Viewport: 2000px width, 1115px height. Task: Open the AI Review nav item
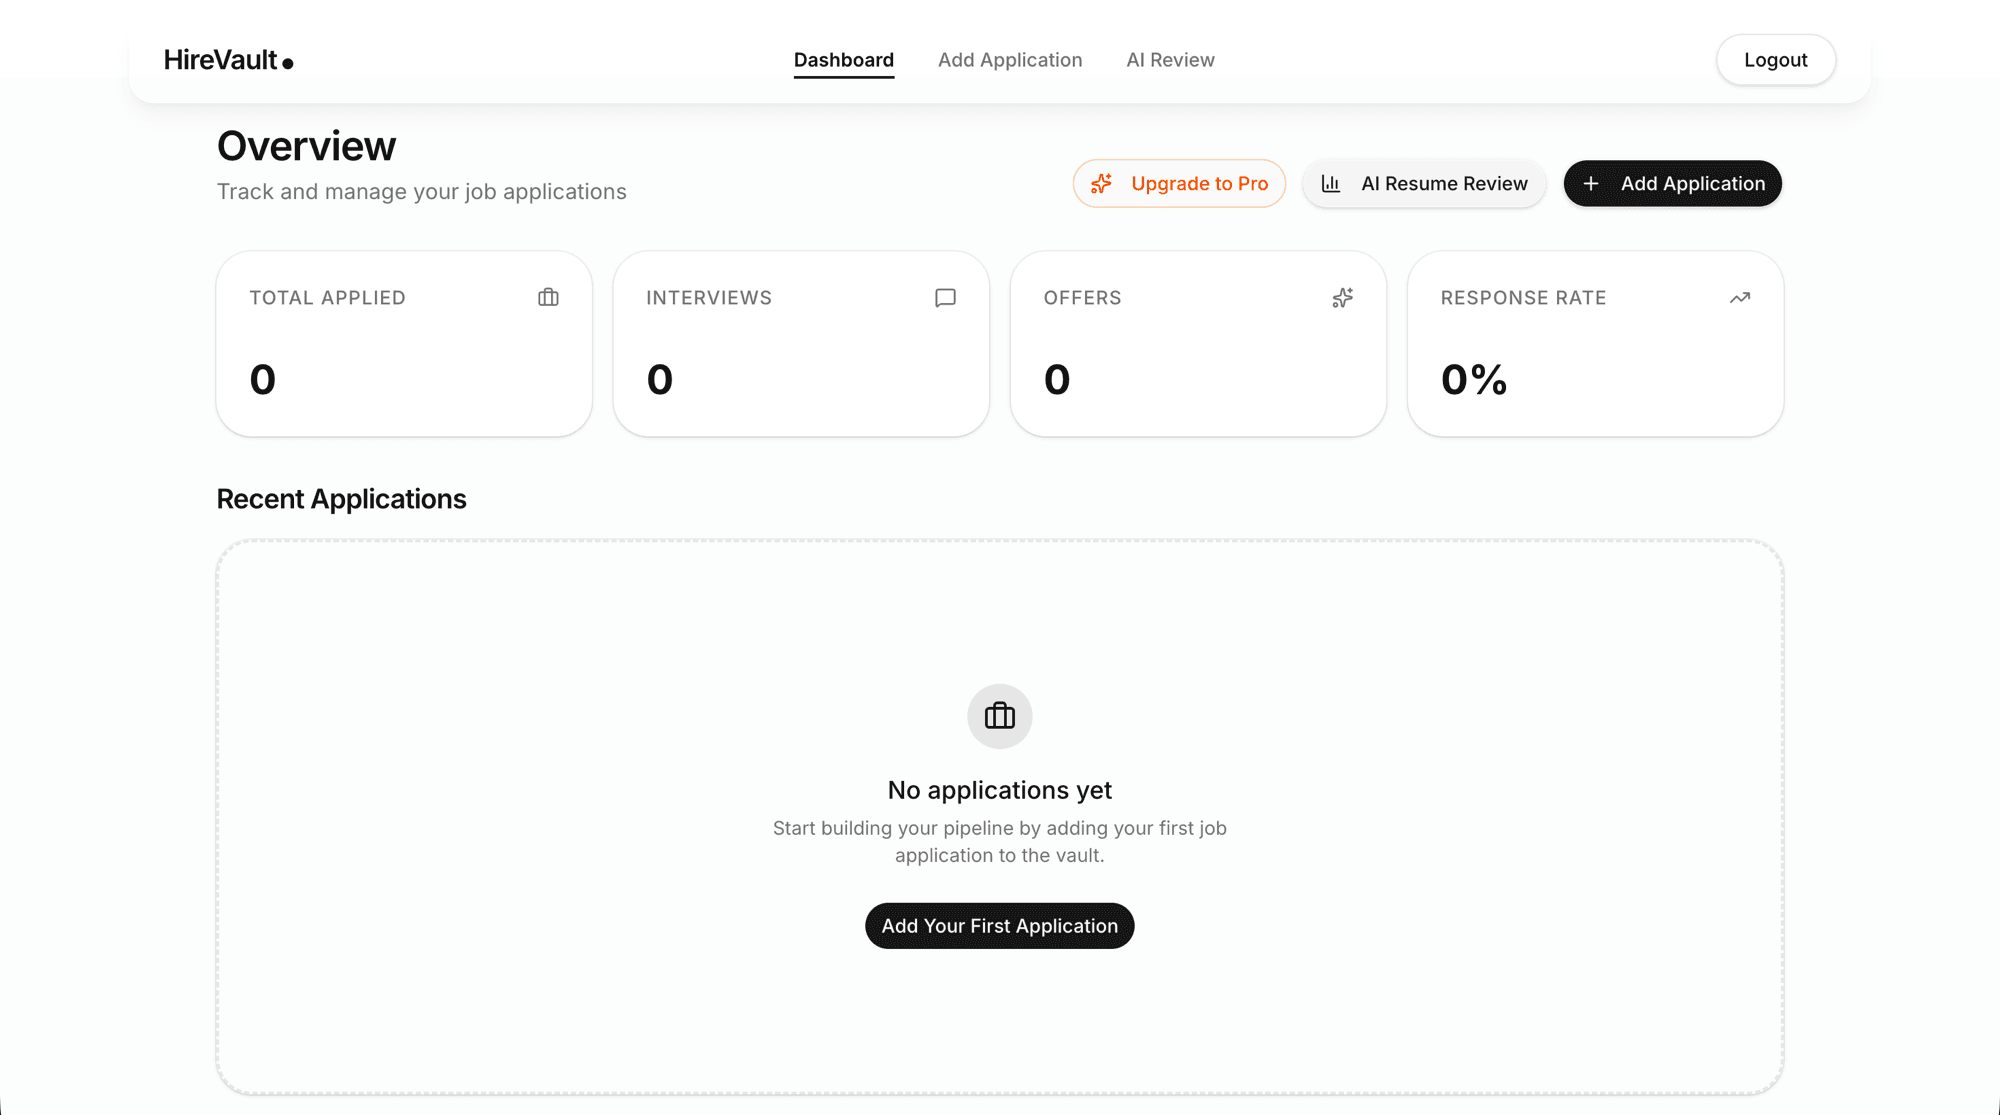pos(1170,60)
